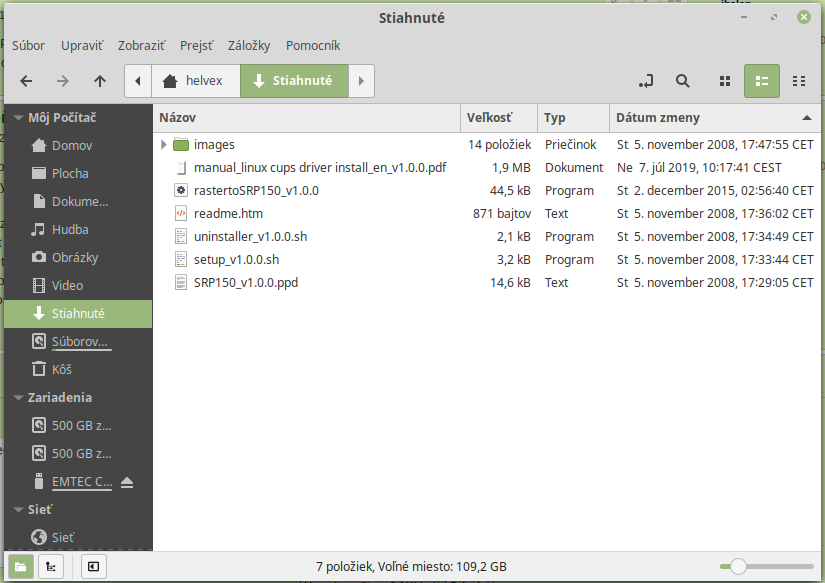Select setup_v1.0.0.sh file
825x583 pixels.
pyautogui.click(x=236, y=260)
